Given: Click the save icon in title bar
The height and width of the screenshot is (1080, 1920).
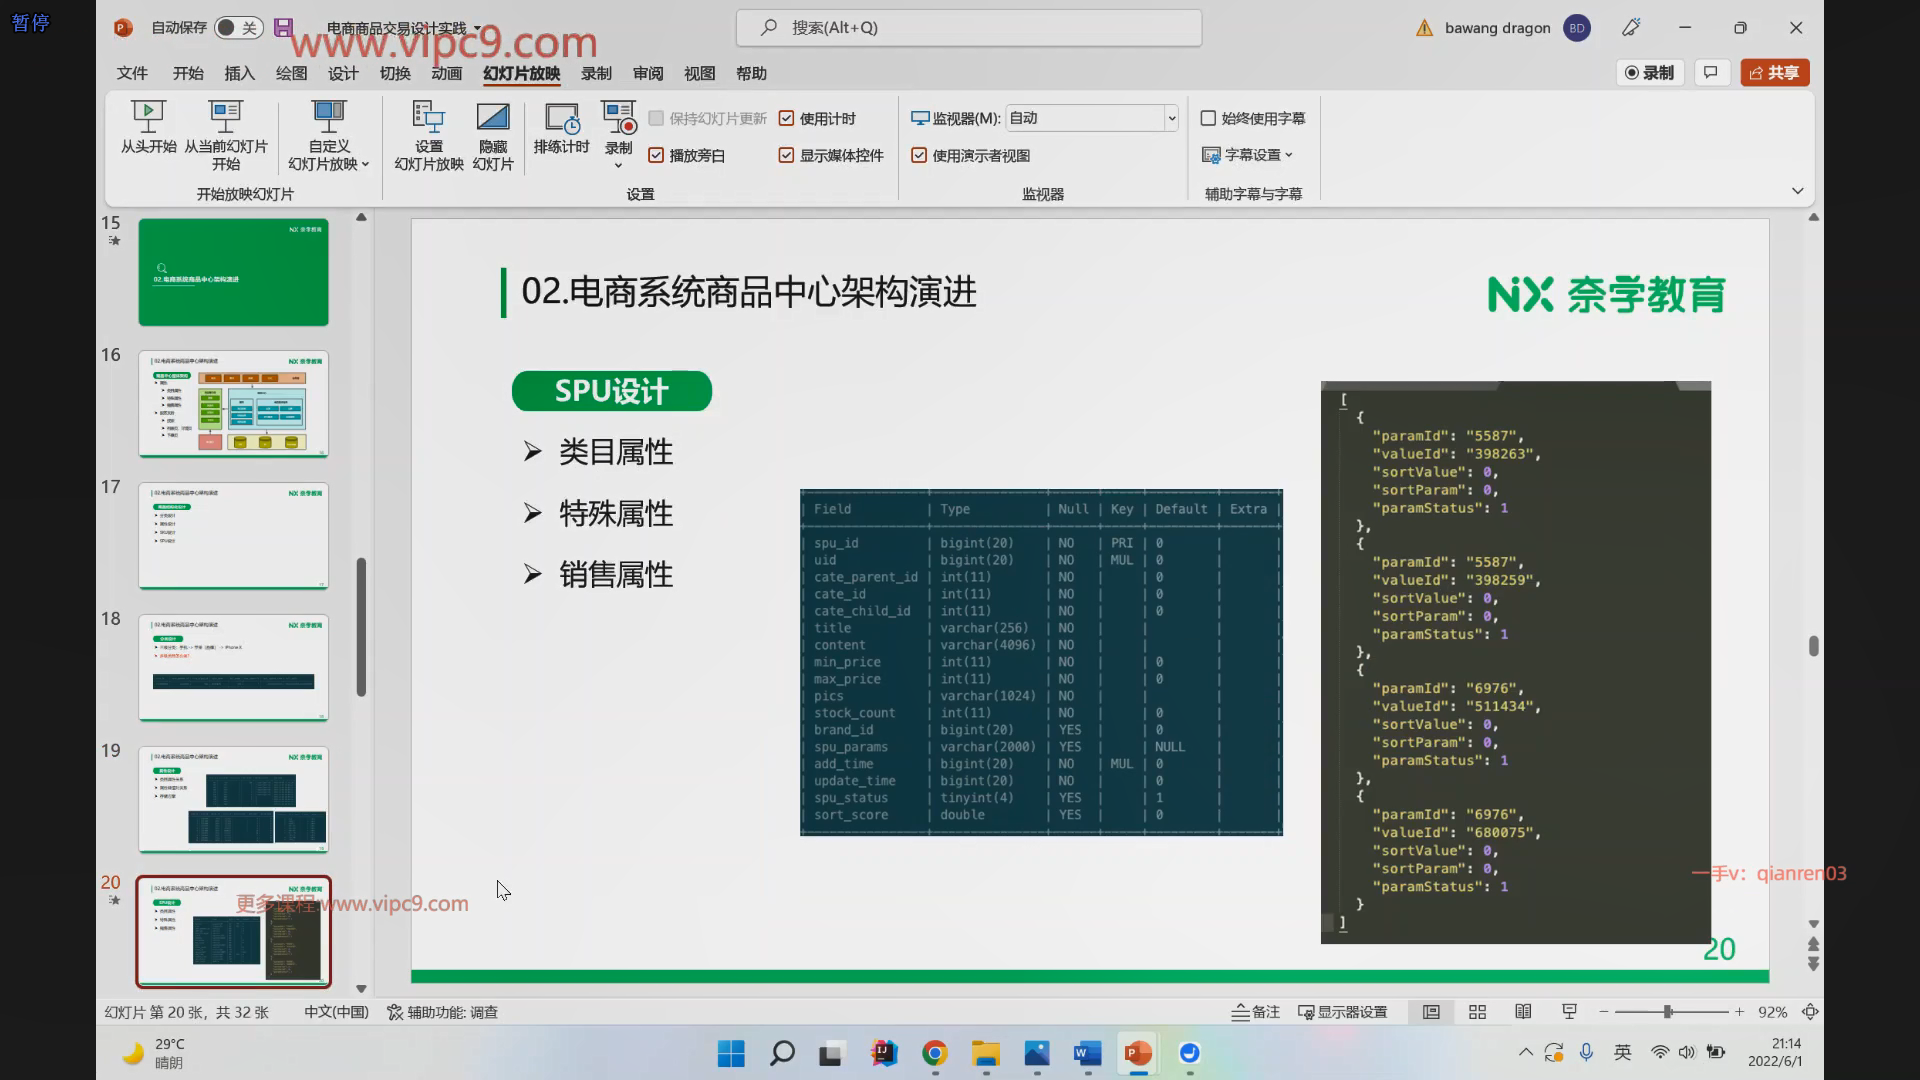Looking at the screenshot, I should pos(283,28).
